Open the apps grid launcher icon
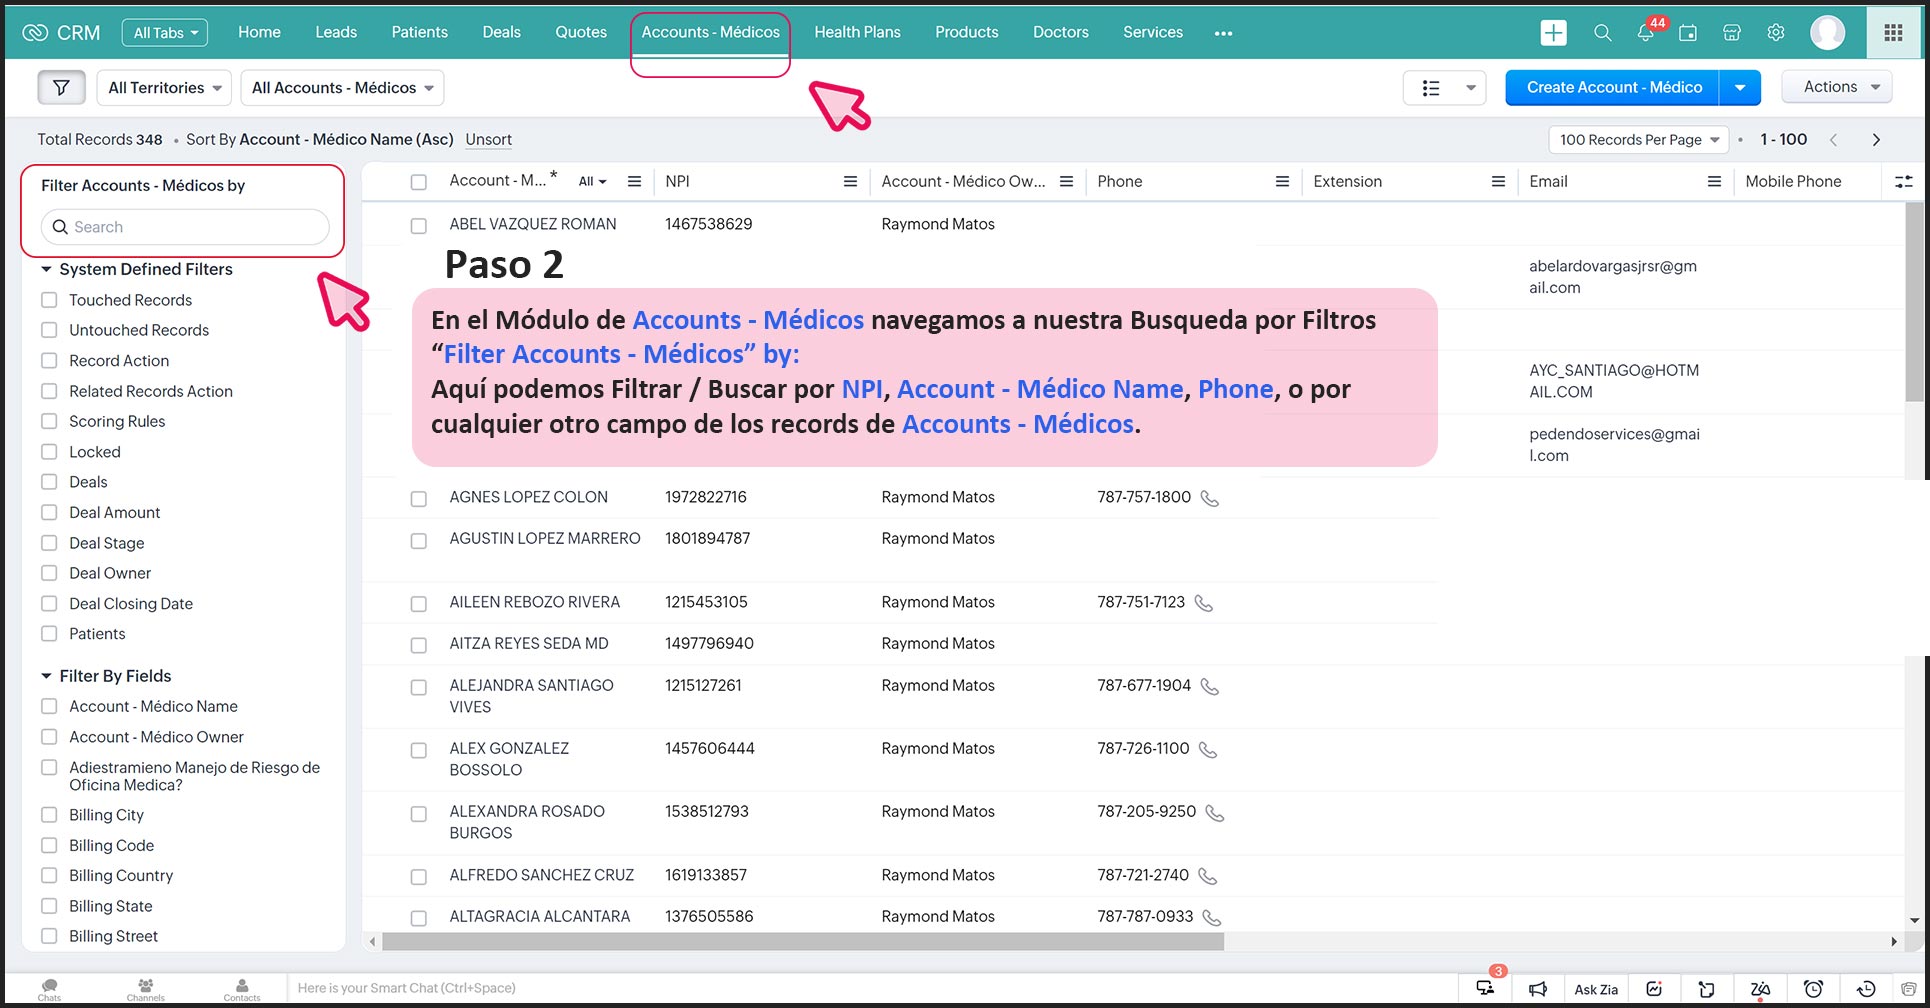The image size is (1930, 1008). click(x=1893, y=33)
